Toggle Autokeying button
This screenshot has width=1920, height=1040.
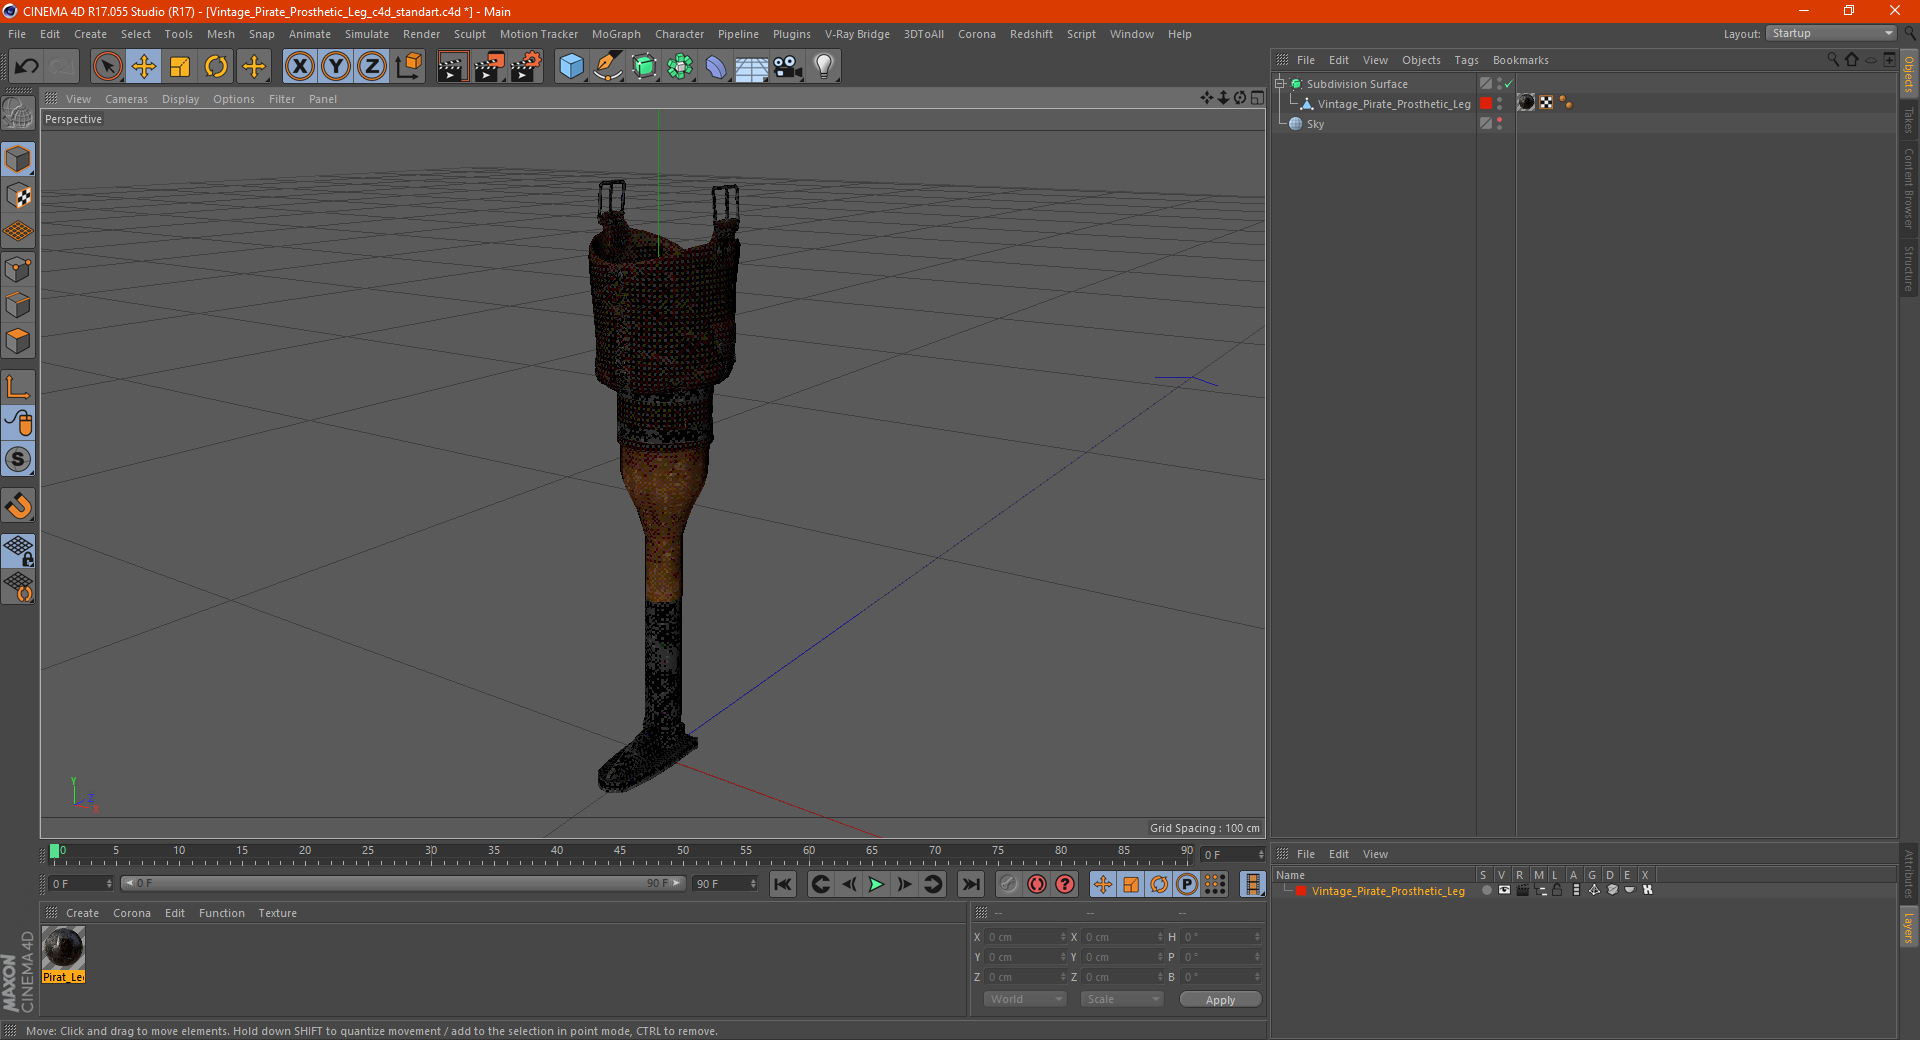[1037, 884]
